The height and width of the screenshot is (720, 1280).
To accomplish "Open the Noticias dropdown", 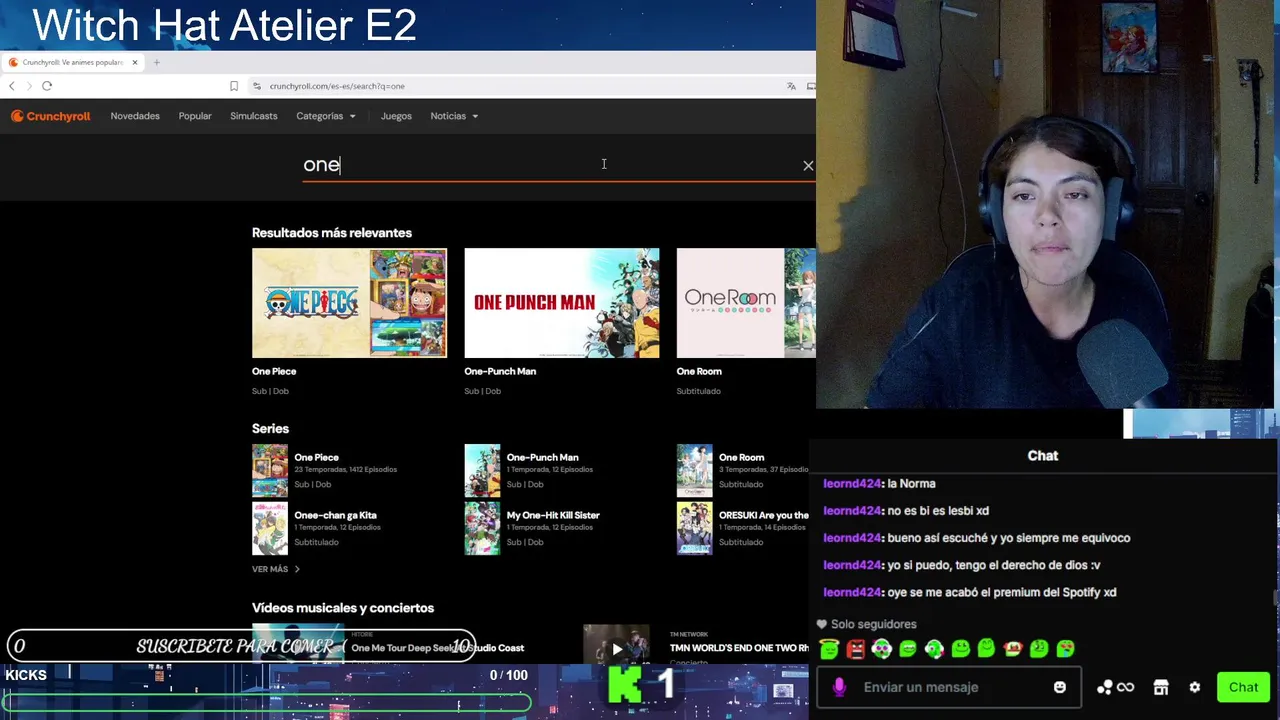I will [454, 116].
